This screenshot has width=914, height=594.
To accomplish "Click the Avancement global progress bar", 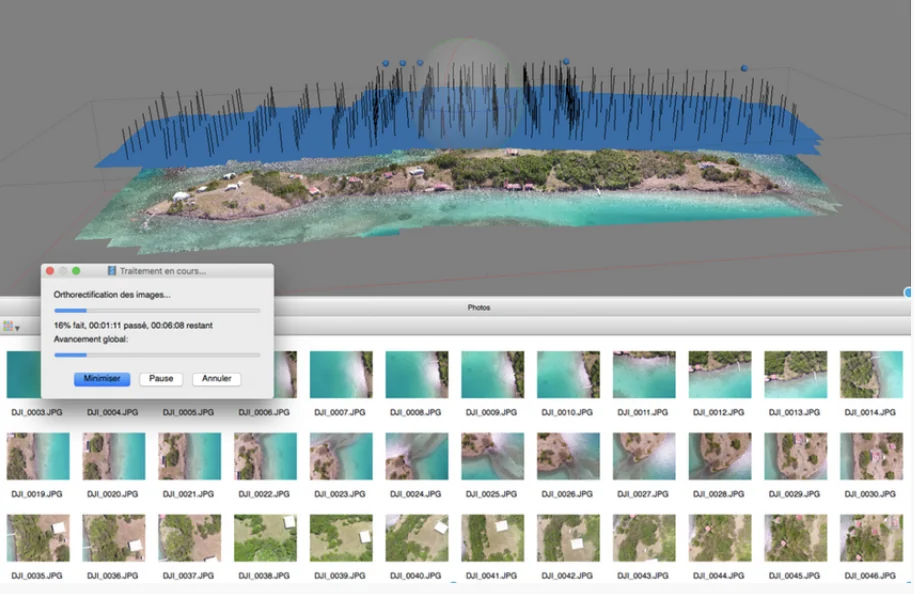I will click(x=157, y=354).
